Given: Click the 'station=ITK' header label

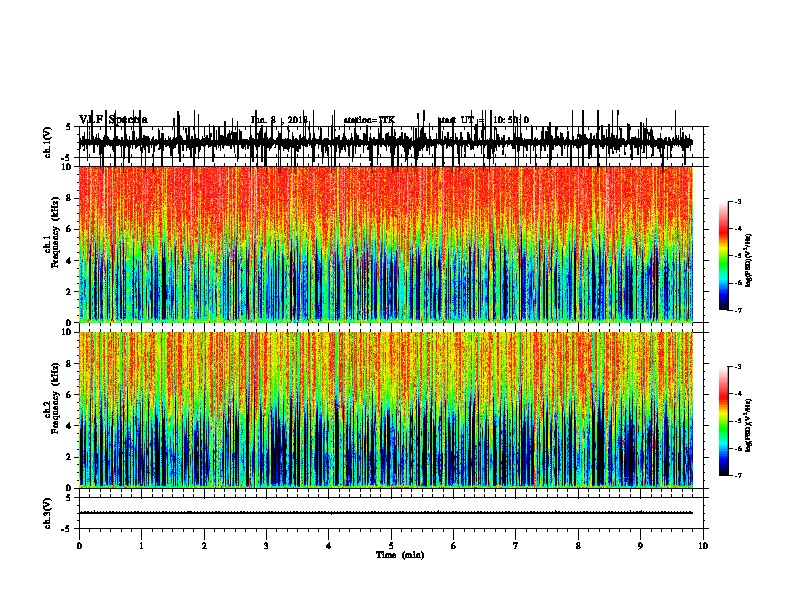Looking at the screenshot, I should click(x=369, y=120).
